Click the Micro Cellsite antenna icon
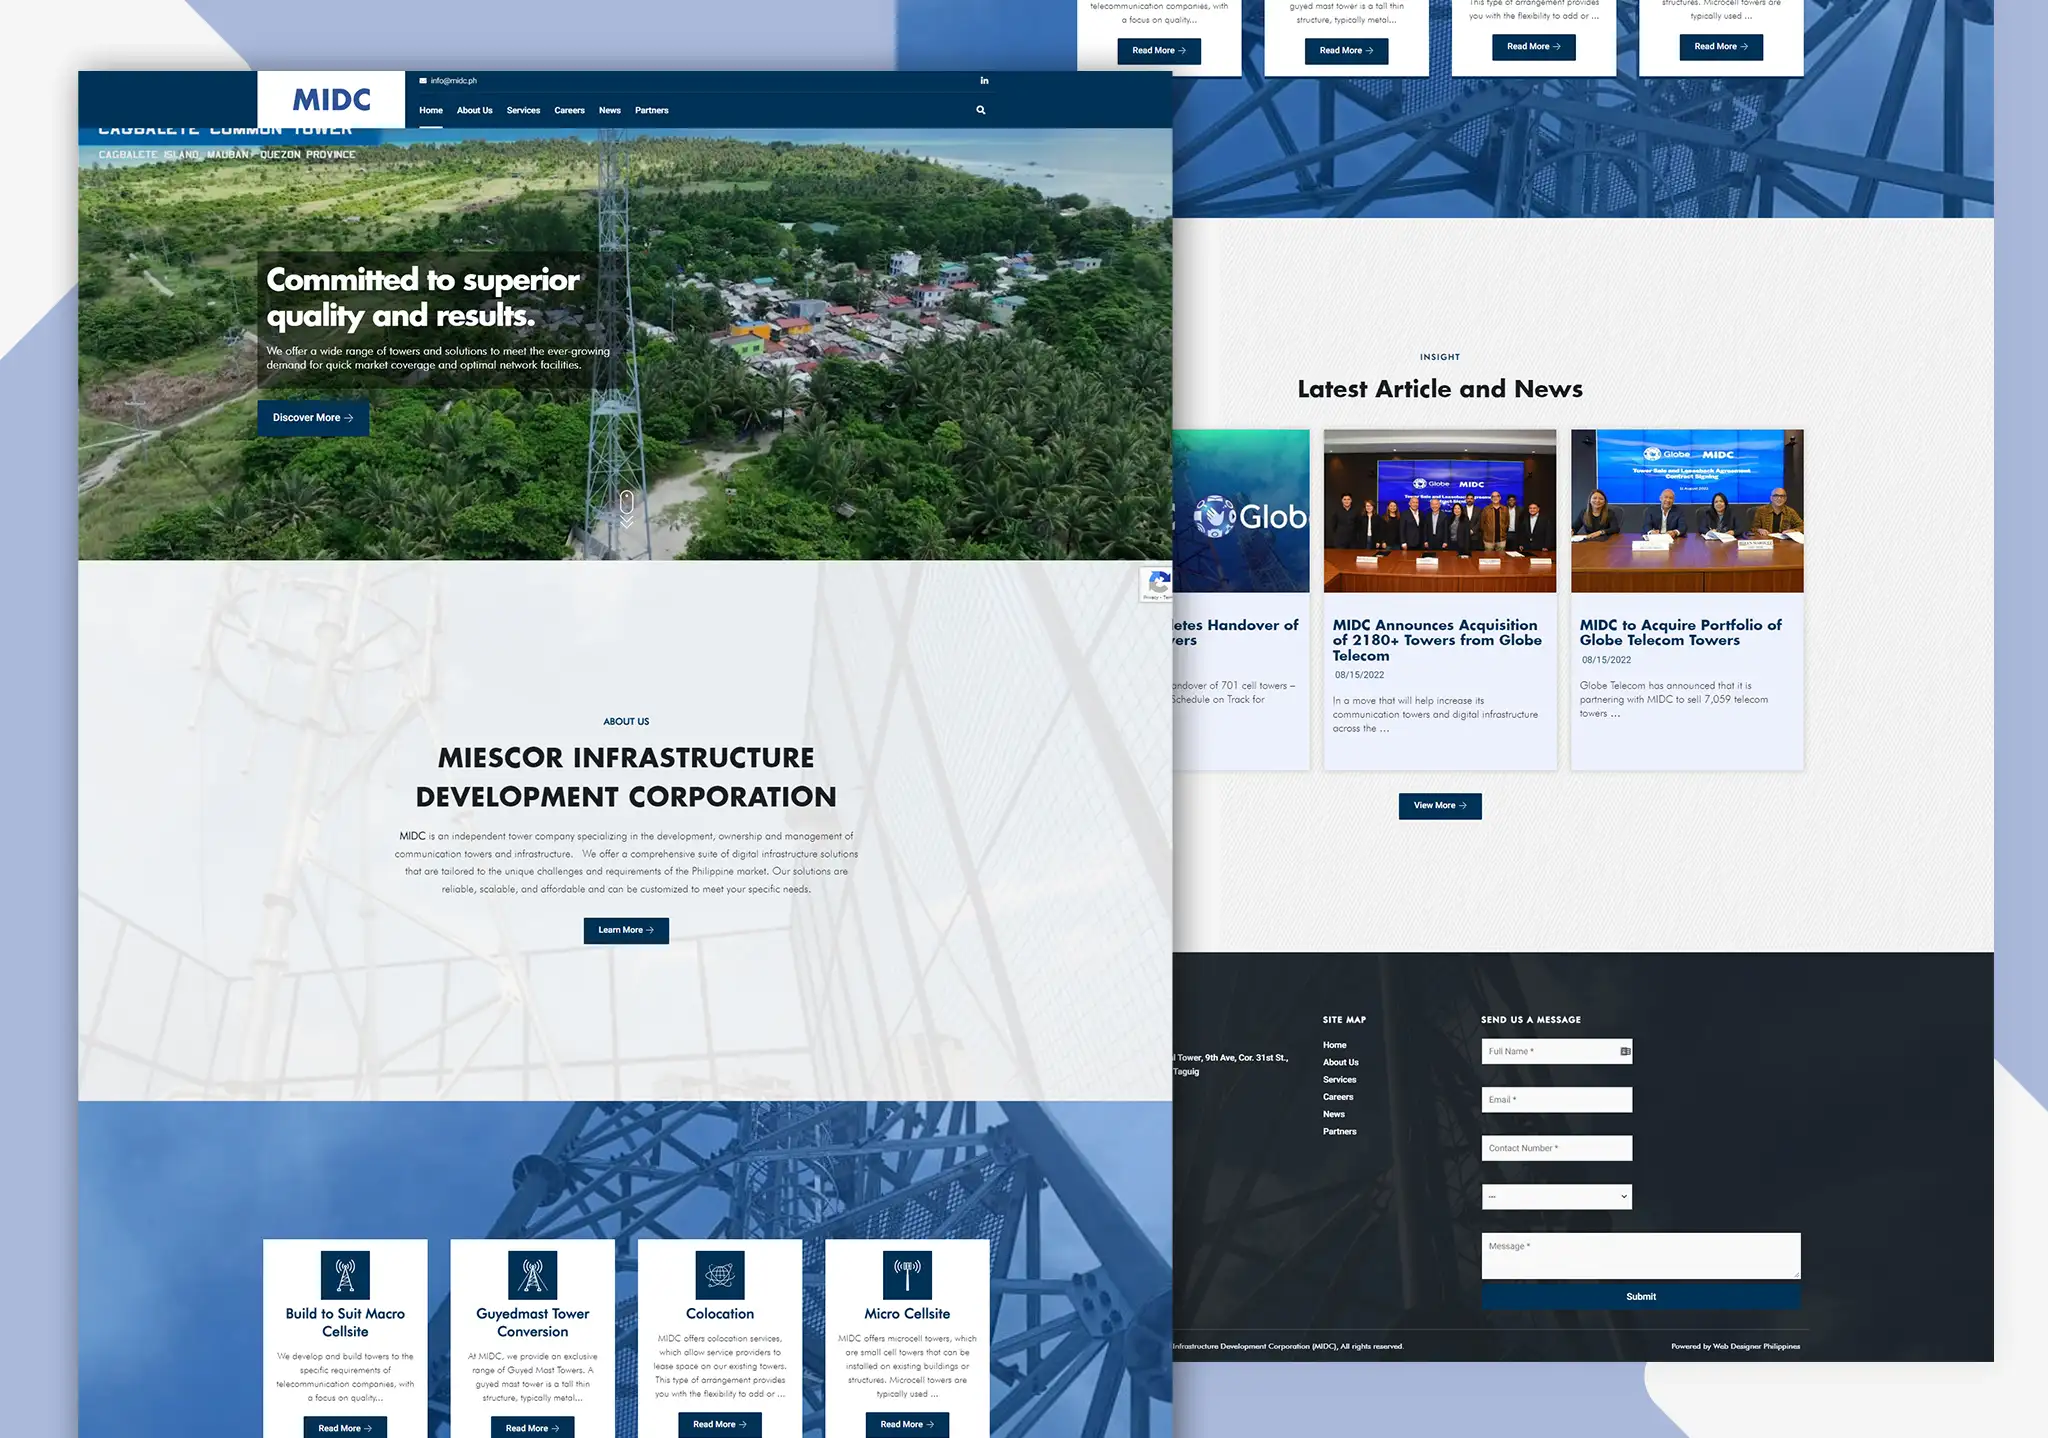This screenshot has height=1438, width=2048. (x=907, y=1275)
